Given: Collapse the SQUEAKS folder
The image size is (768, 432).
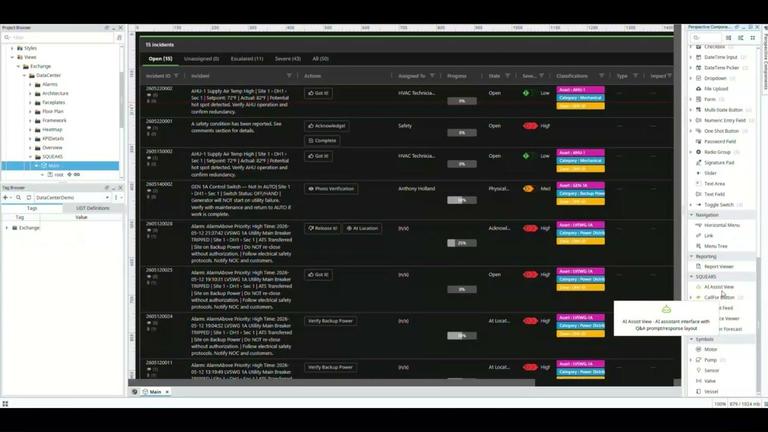Looking at the screenshot, I should pos(30,157).
